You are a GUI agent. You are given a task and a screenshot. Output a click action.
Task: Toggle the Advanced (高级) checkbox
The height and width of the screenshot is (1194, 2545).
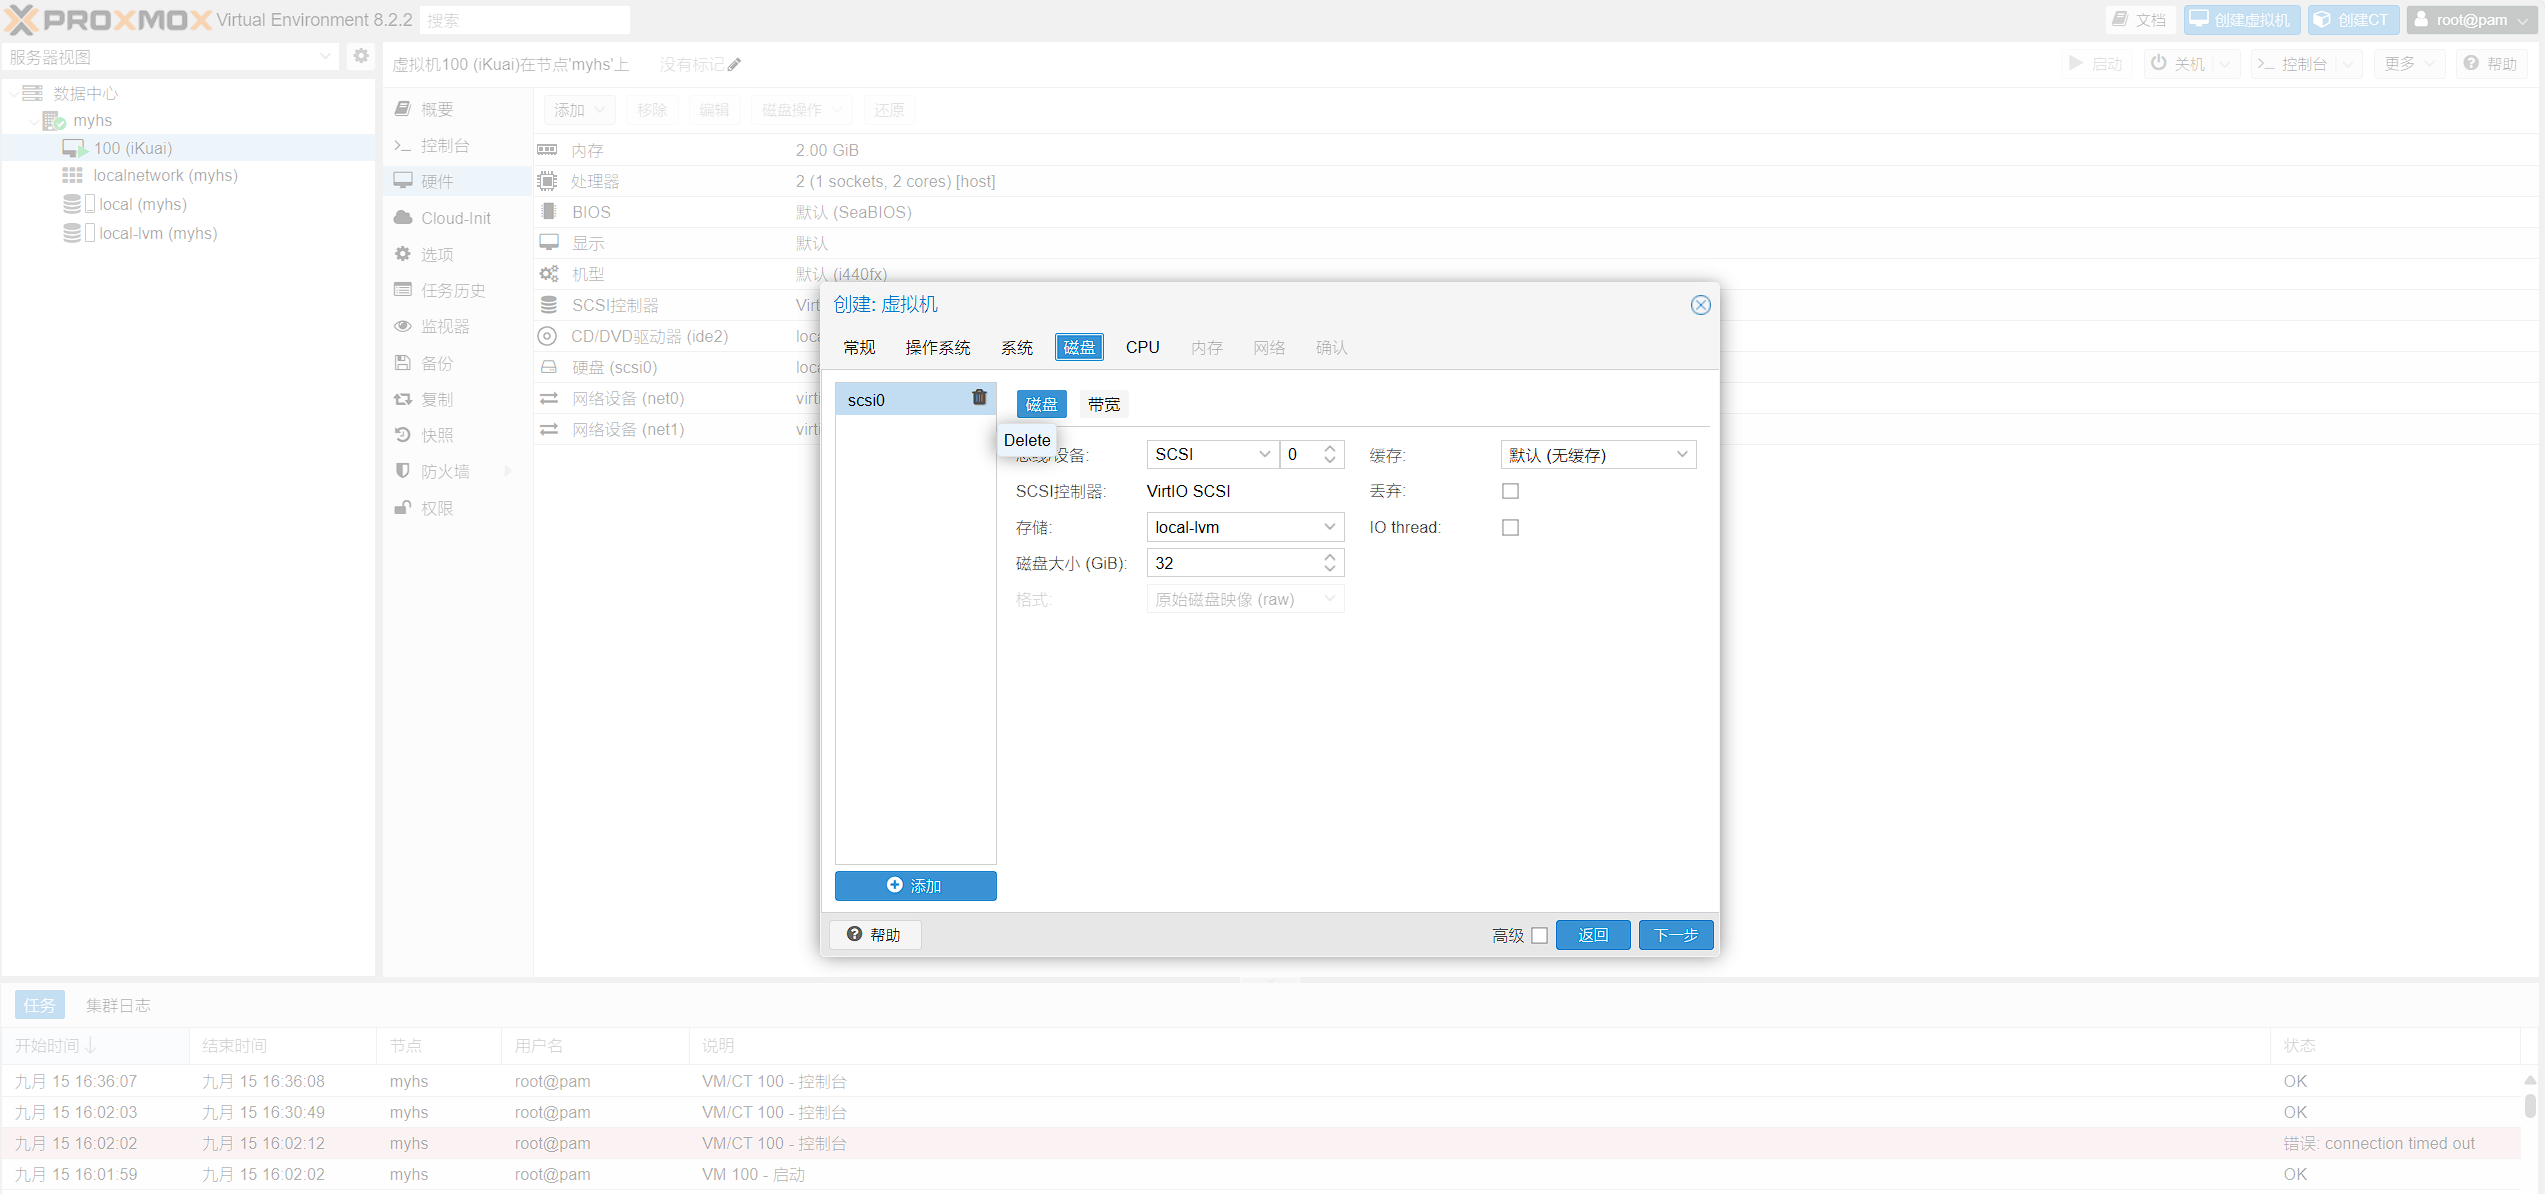(1540, 936)
